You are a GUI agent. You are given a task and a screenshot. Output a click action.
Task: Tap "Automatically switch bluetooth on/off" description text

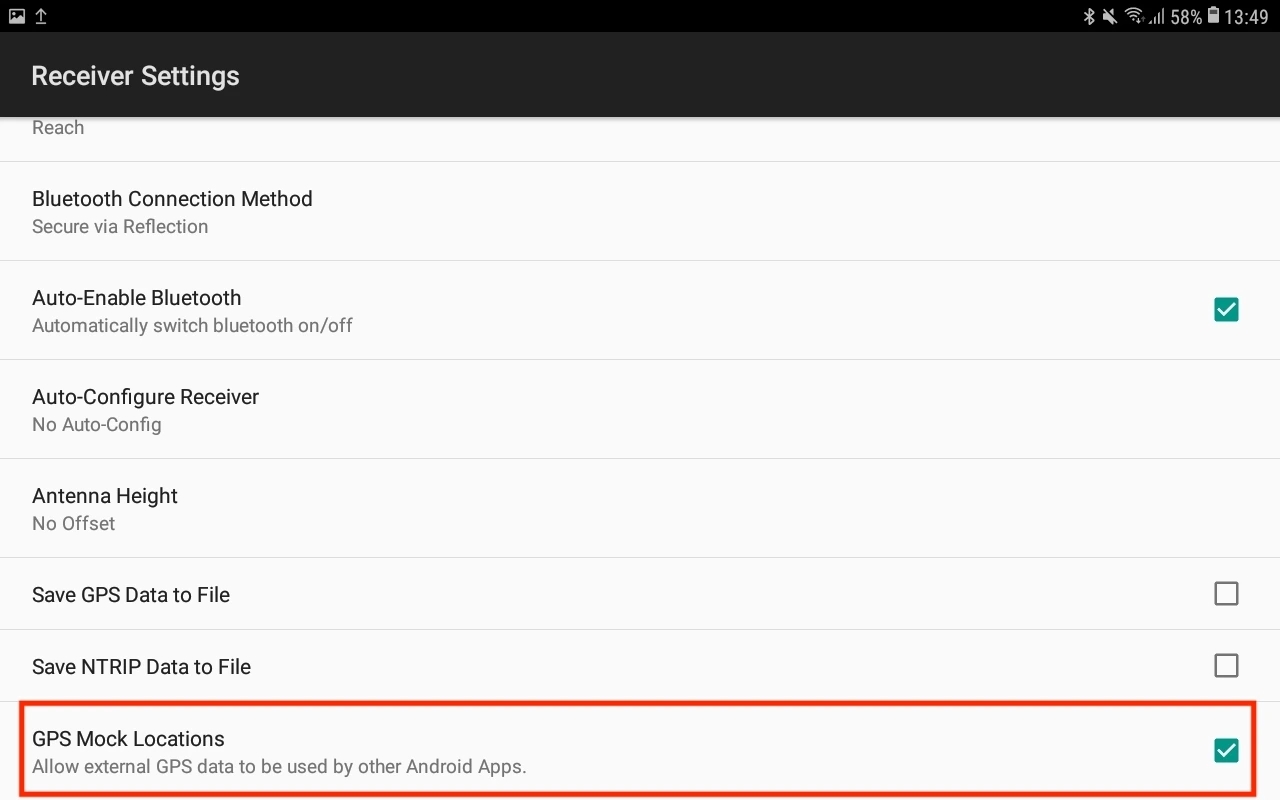[192, 325]
